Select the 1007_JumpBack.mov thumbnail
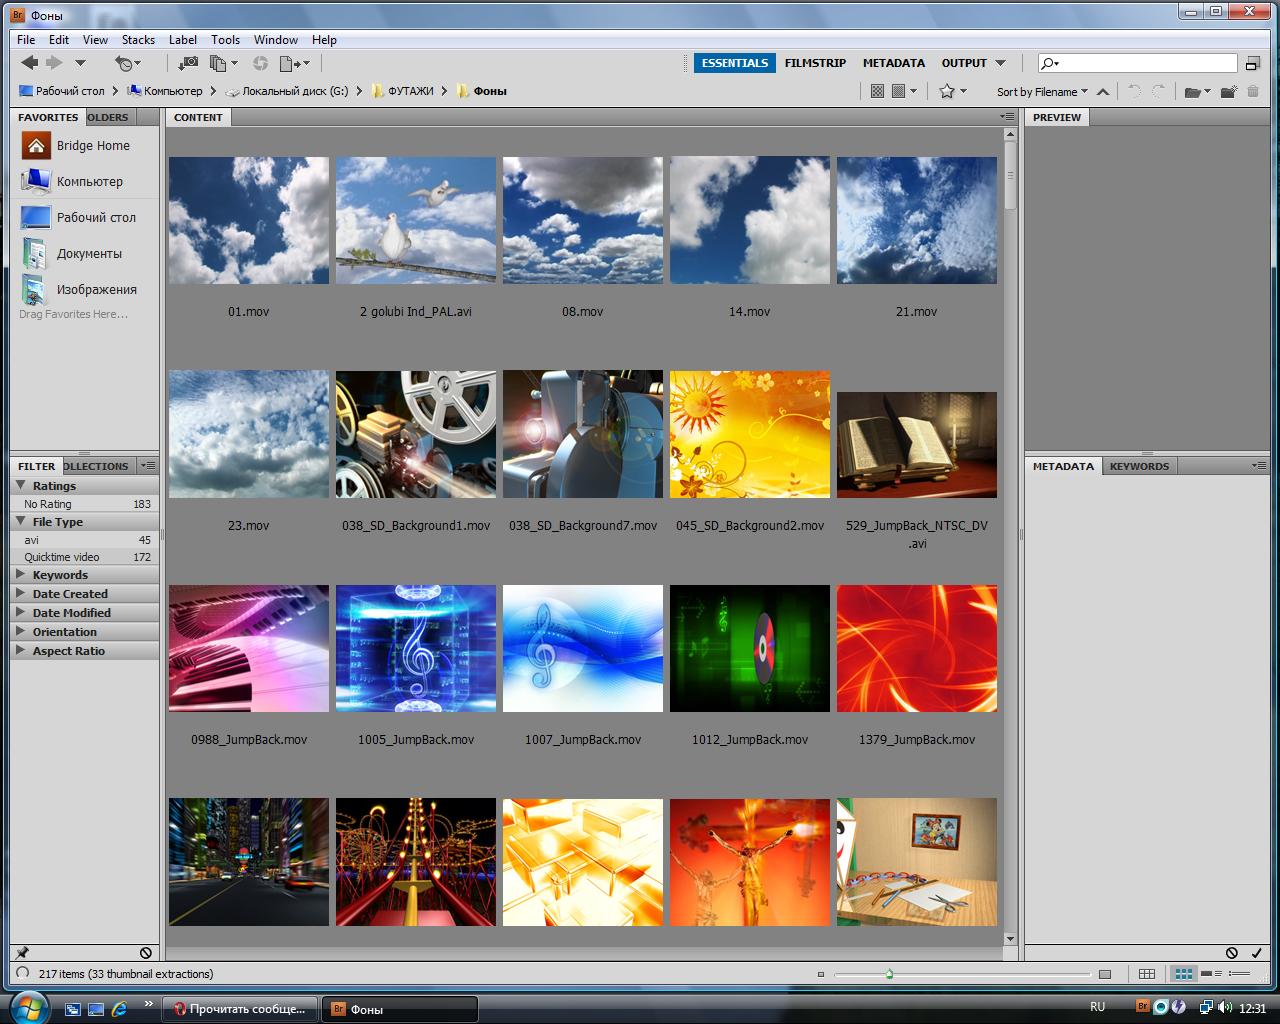Screen dimensions: 1280x1024 (x=582, y=649)
